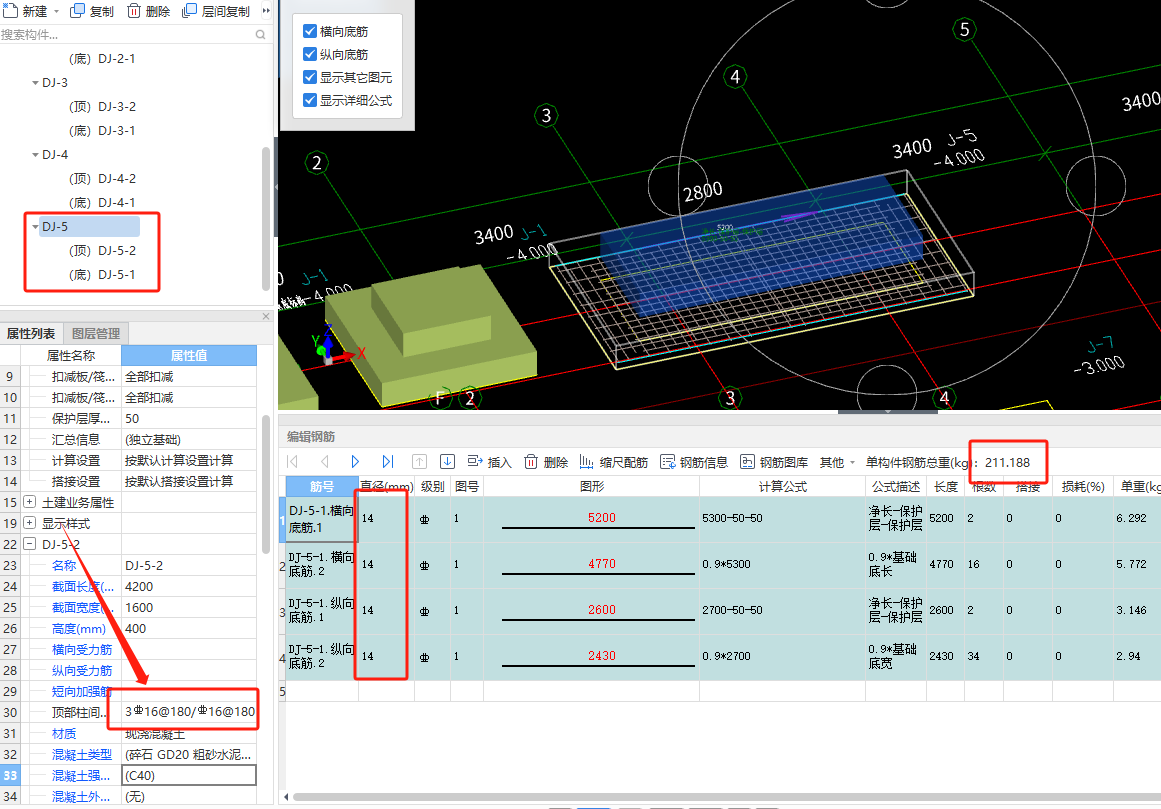Collapse DJ-5-2 property group

[30, 544]
